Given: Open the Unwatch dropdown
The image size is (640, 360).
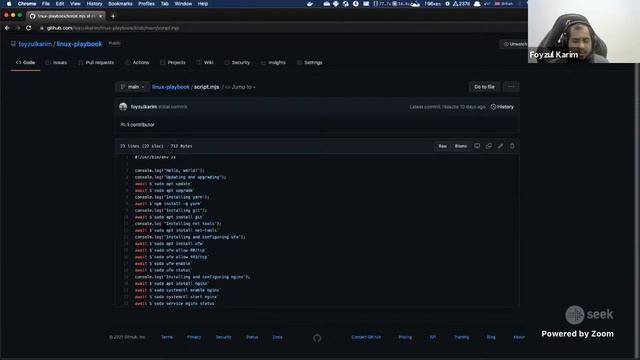Looking at the screenshot, I should 514,44.
